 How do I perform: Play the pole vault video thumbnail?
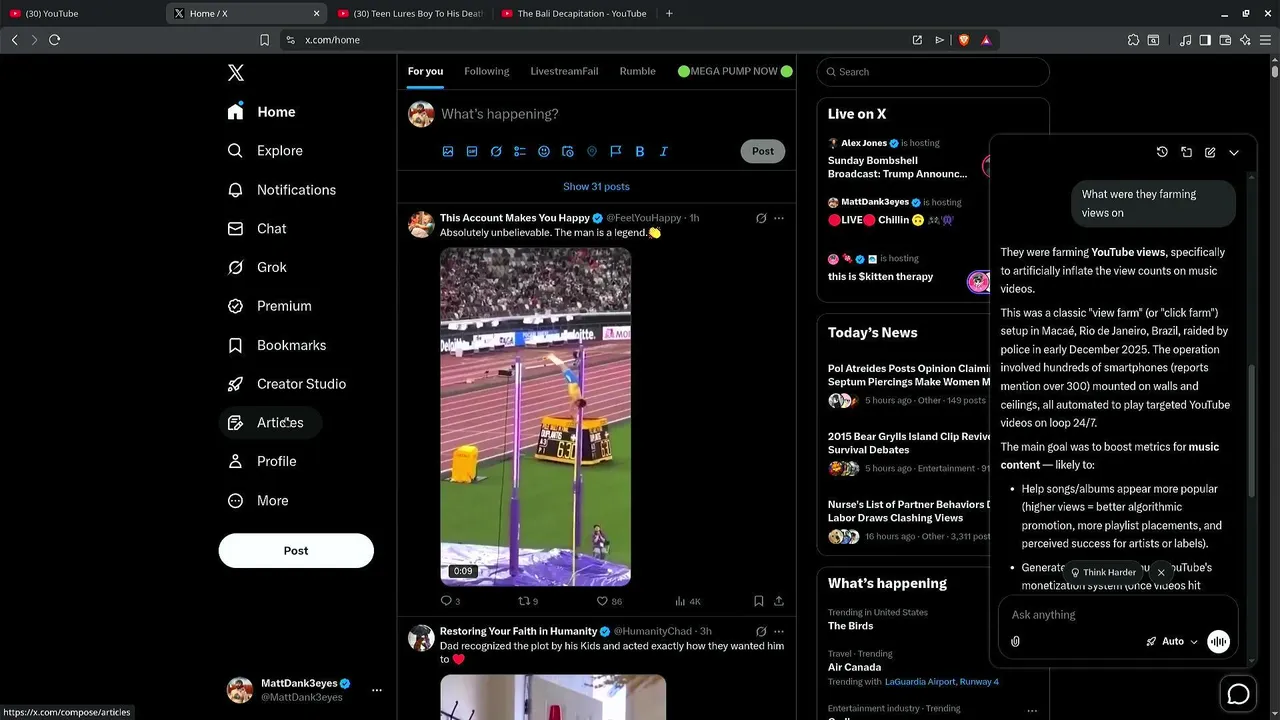coord(535,416)
